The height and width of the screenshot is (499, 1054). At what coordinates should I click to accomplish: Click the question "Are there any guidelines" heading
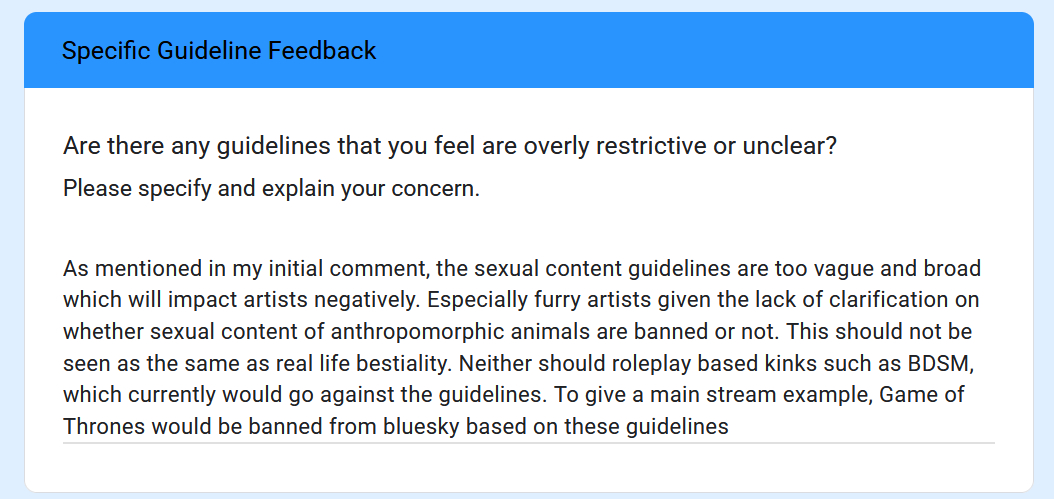449,146
